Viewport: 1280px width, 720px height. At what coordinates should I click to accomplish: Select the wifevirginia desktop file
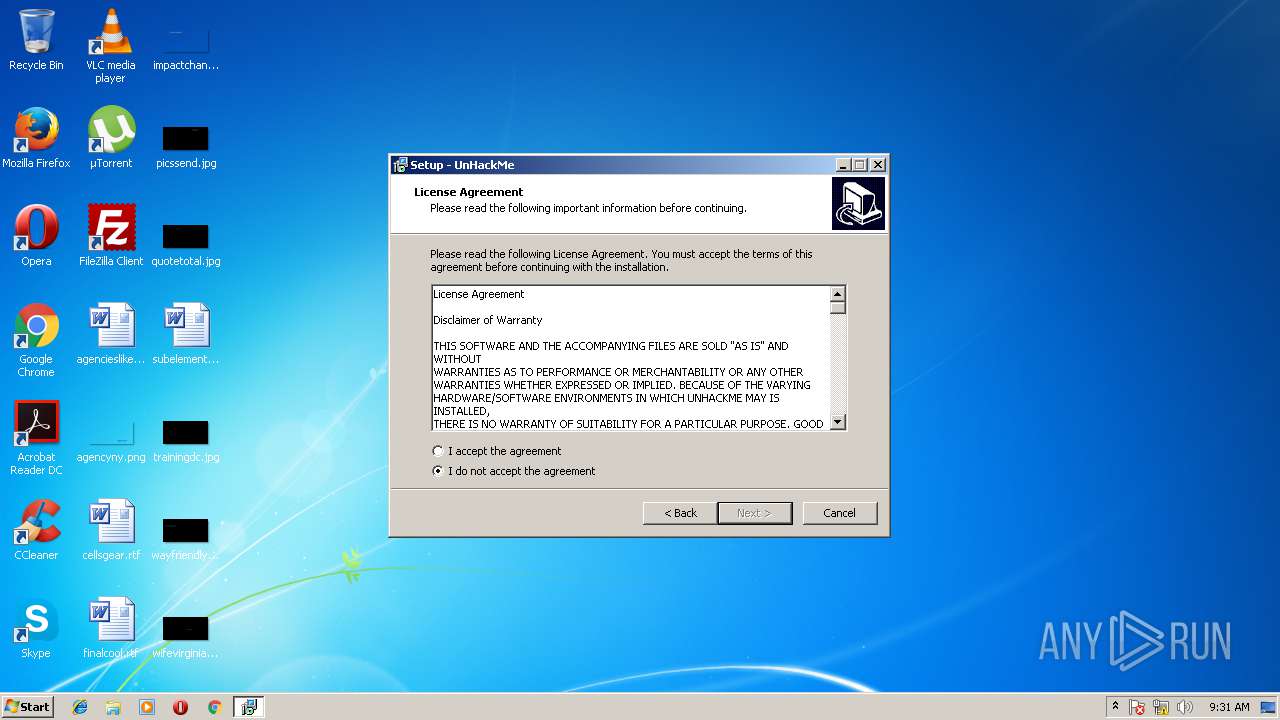click(x=186, y=636)
